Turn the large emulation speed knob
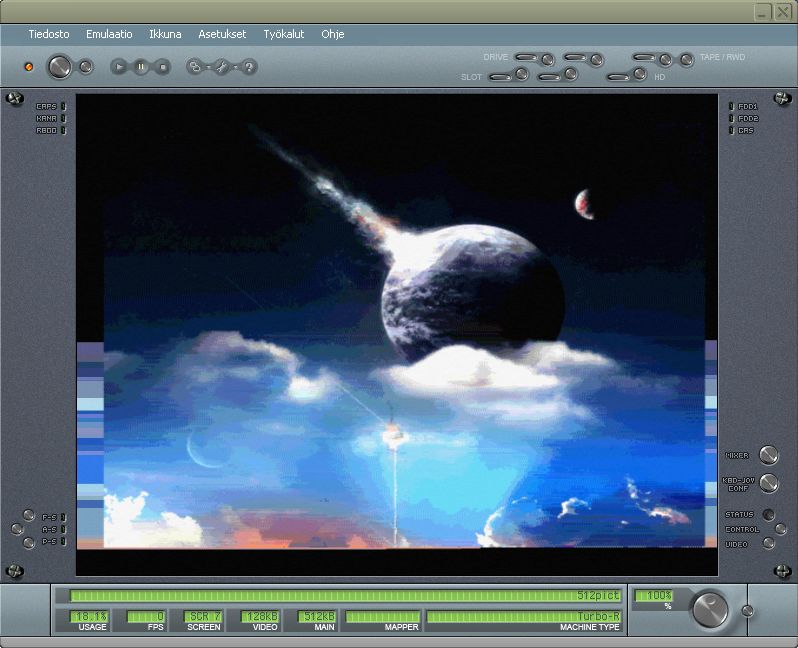The image size is (798, 648). pos(710,609)
